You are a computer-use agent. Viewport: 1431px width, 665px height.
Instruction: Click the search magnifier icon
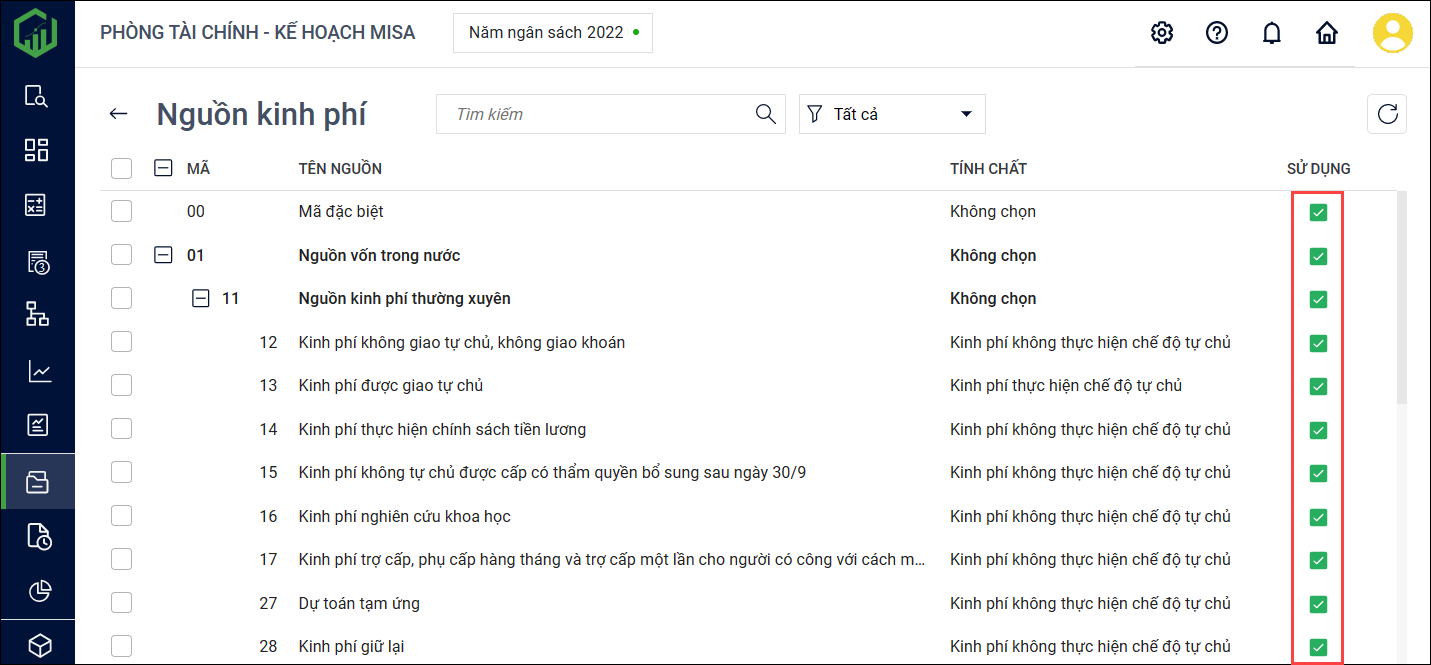765,114
